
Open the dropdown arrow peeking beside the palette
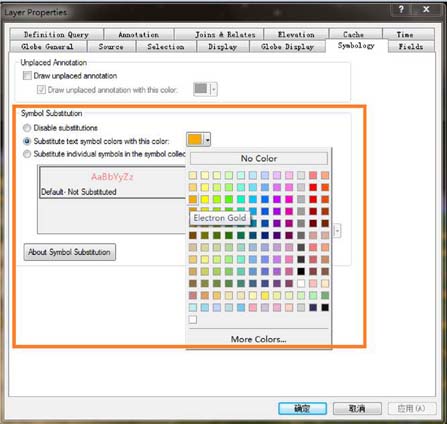coord(337,231)
